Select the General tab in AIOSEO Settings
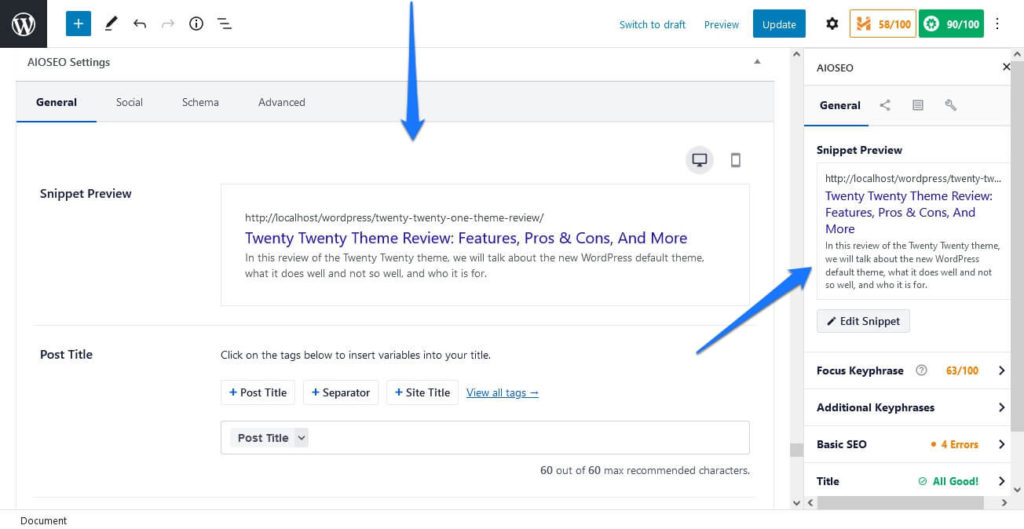 pyautogui.click(x=57, y=103)
